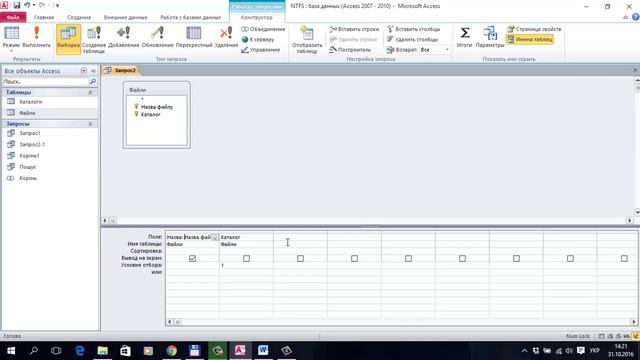Click Вставить строки in ribbon
Screen dimensions: 640x360
pyautogui.click(x=354, y=29)
